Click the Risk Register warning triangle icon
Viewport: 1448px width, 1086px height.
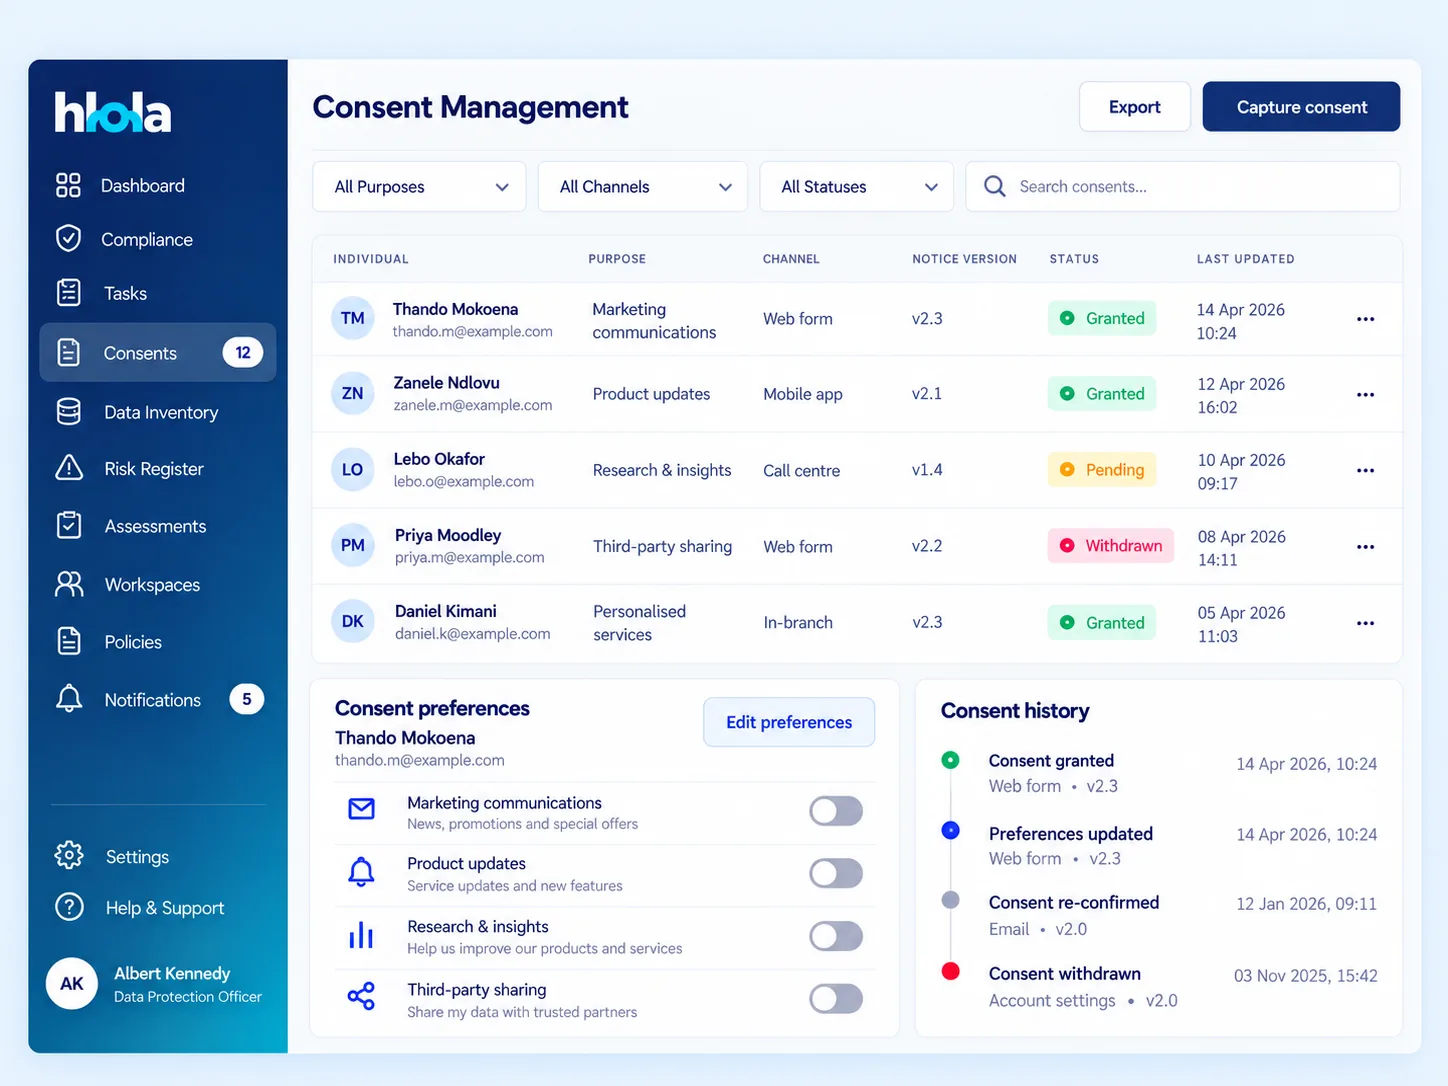pos(69,468)
